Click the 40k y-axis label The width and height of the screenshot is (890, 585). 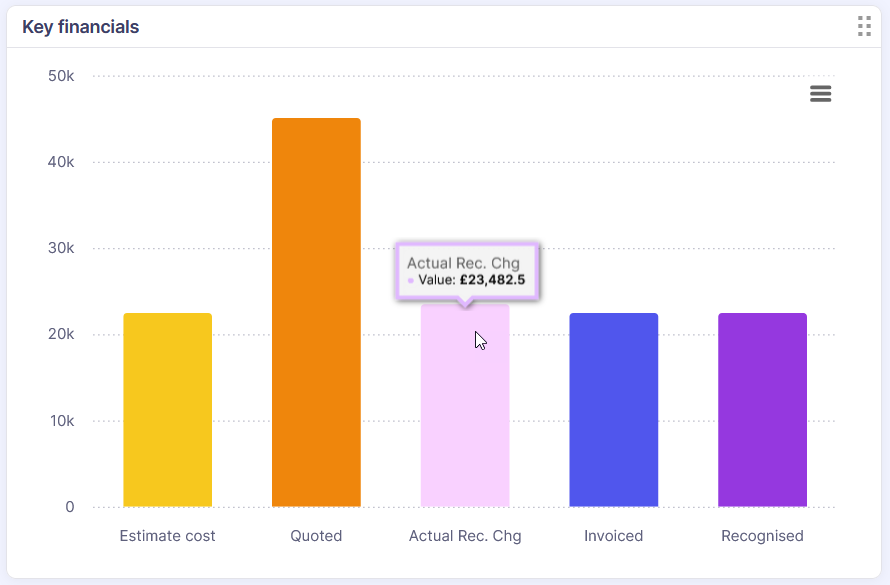pos(61,162)
